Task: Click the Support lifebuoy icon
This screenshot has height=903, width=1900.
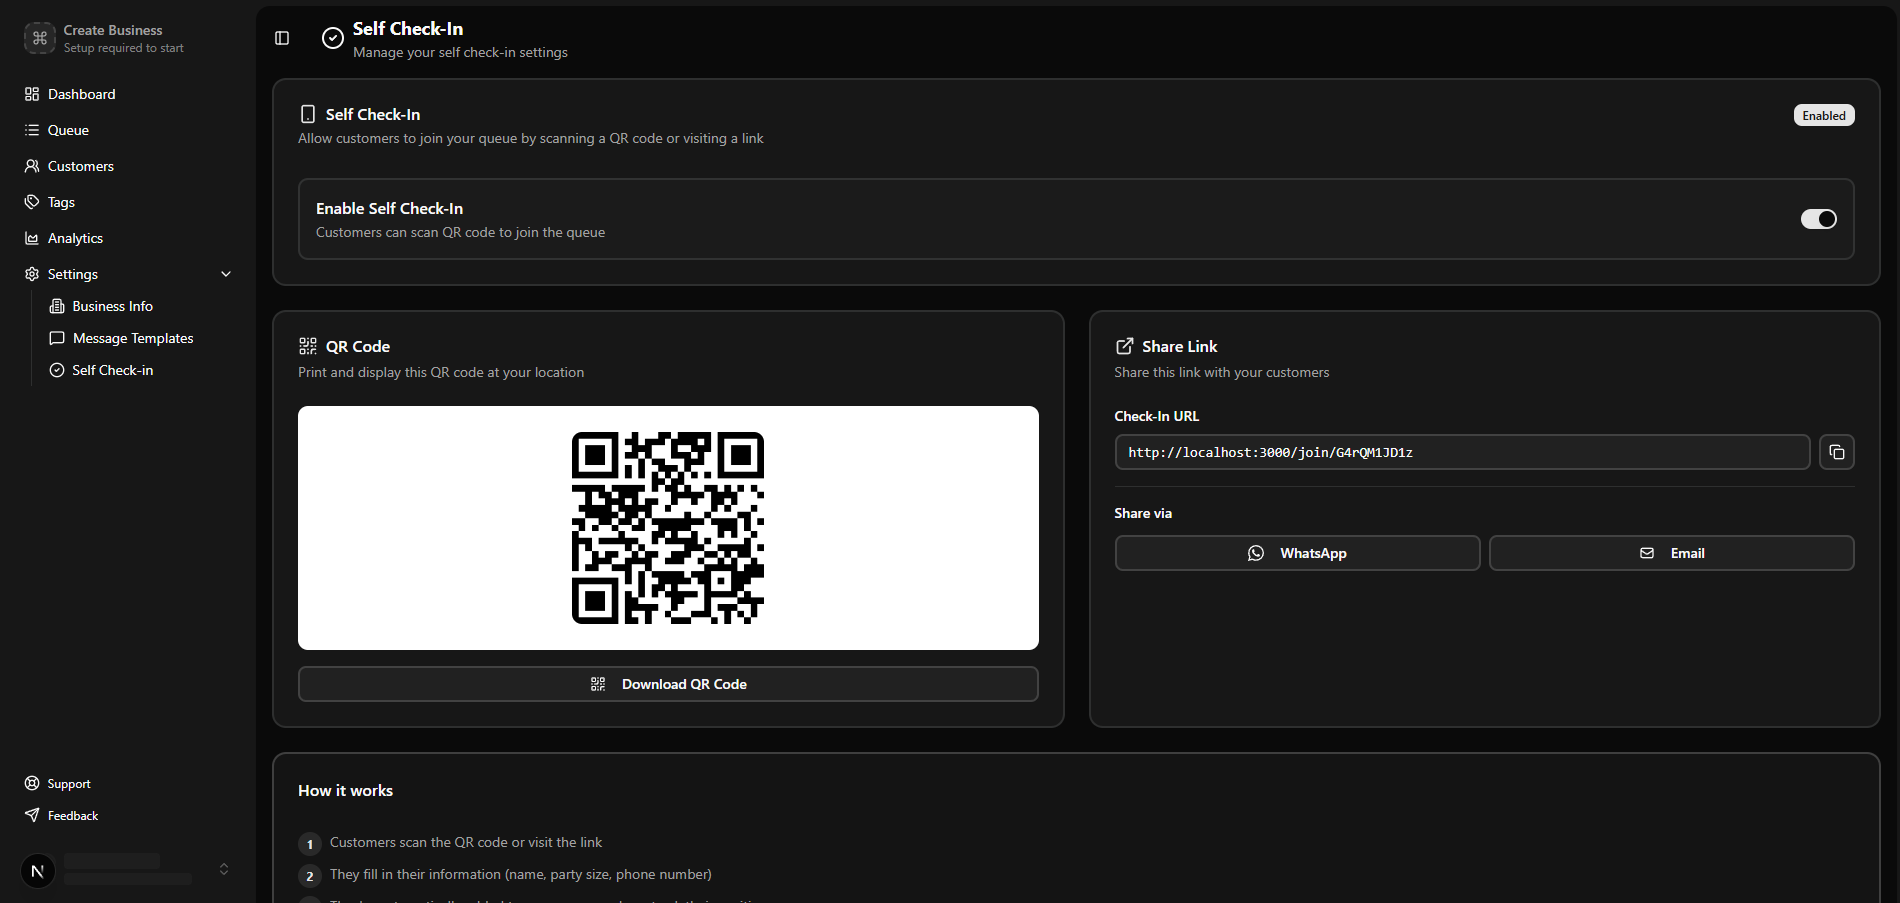Action: (x=32, y=784)
